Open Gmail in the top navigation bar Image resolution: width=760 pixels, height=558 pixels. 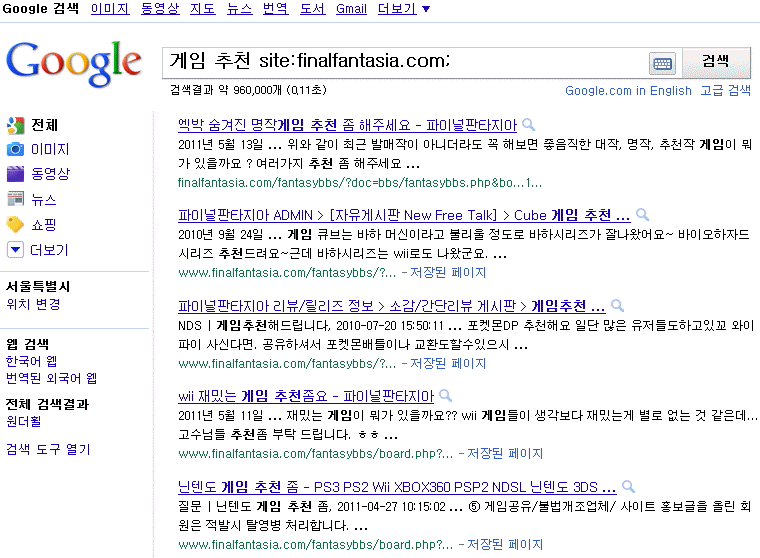pos(351,9)
